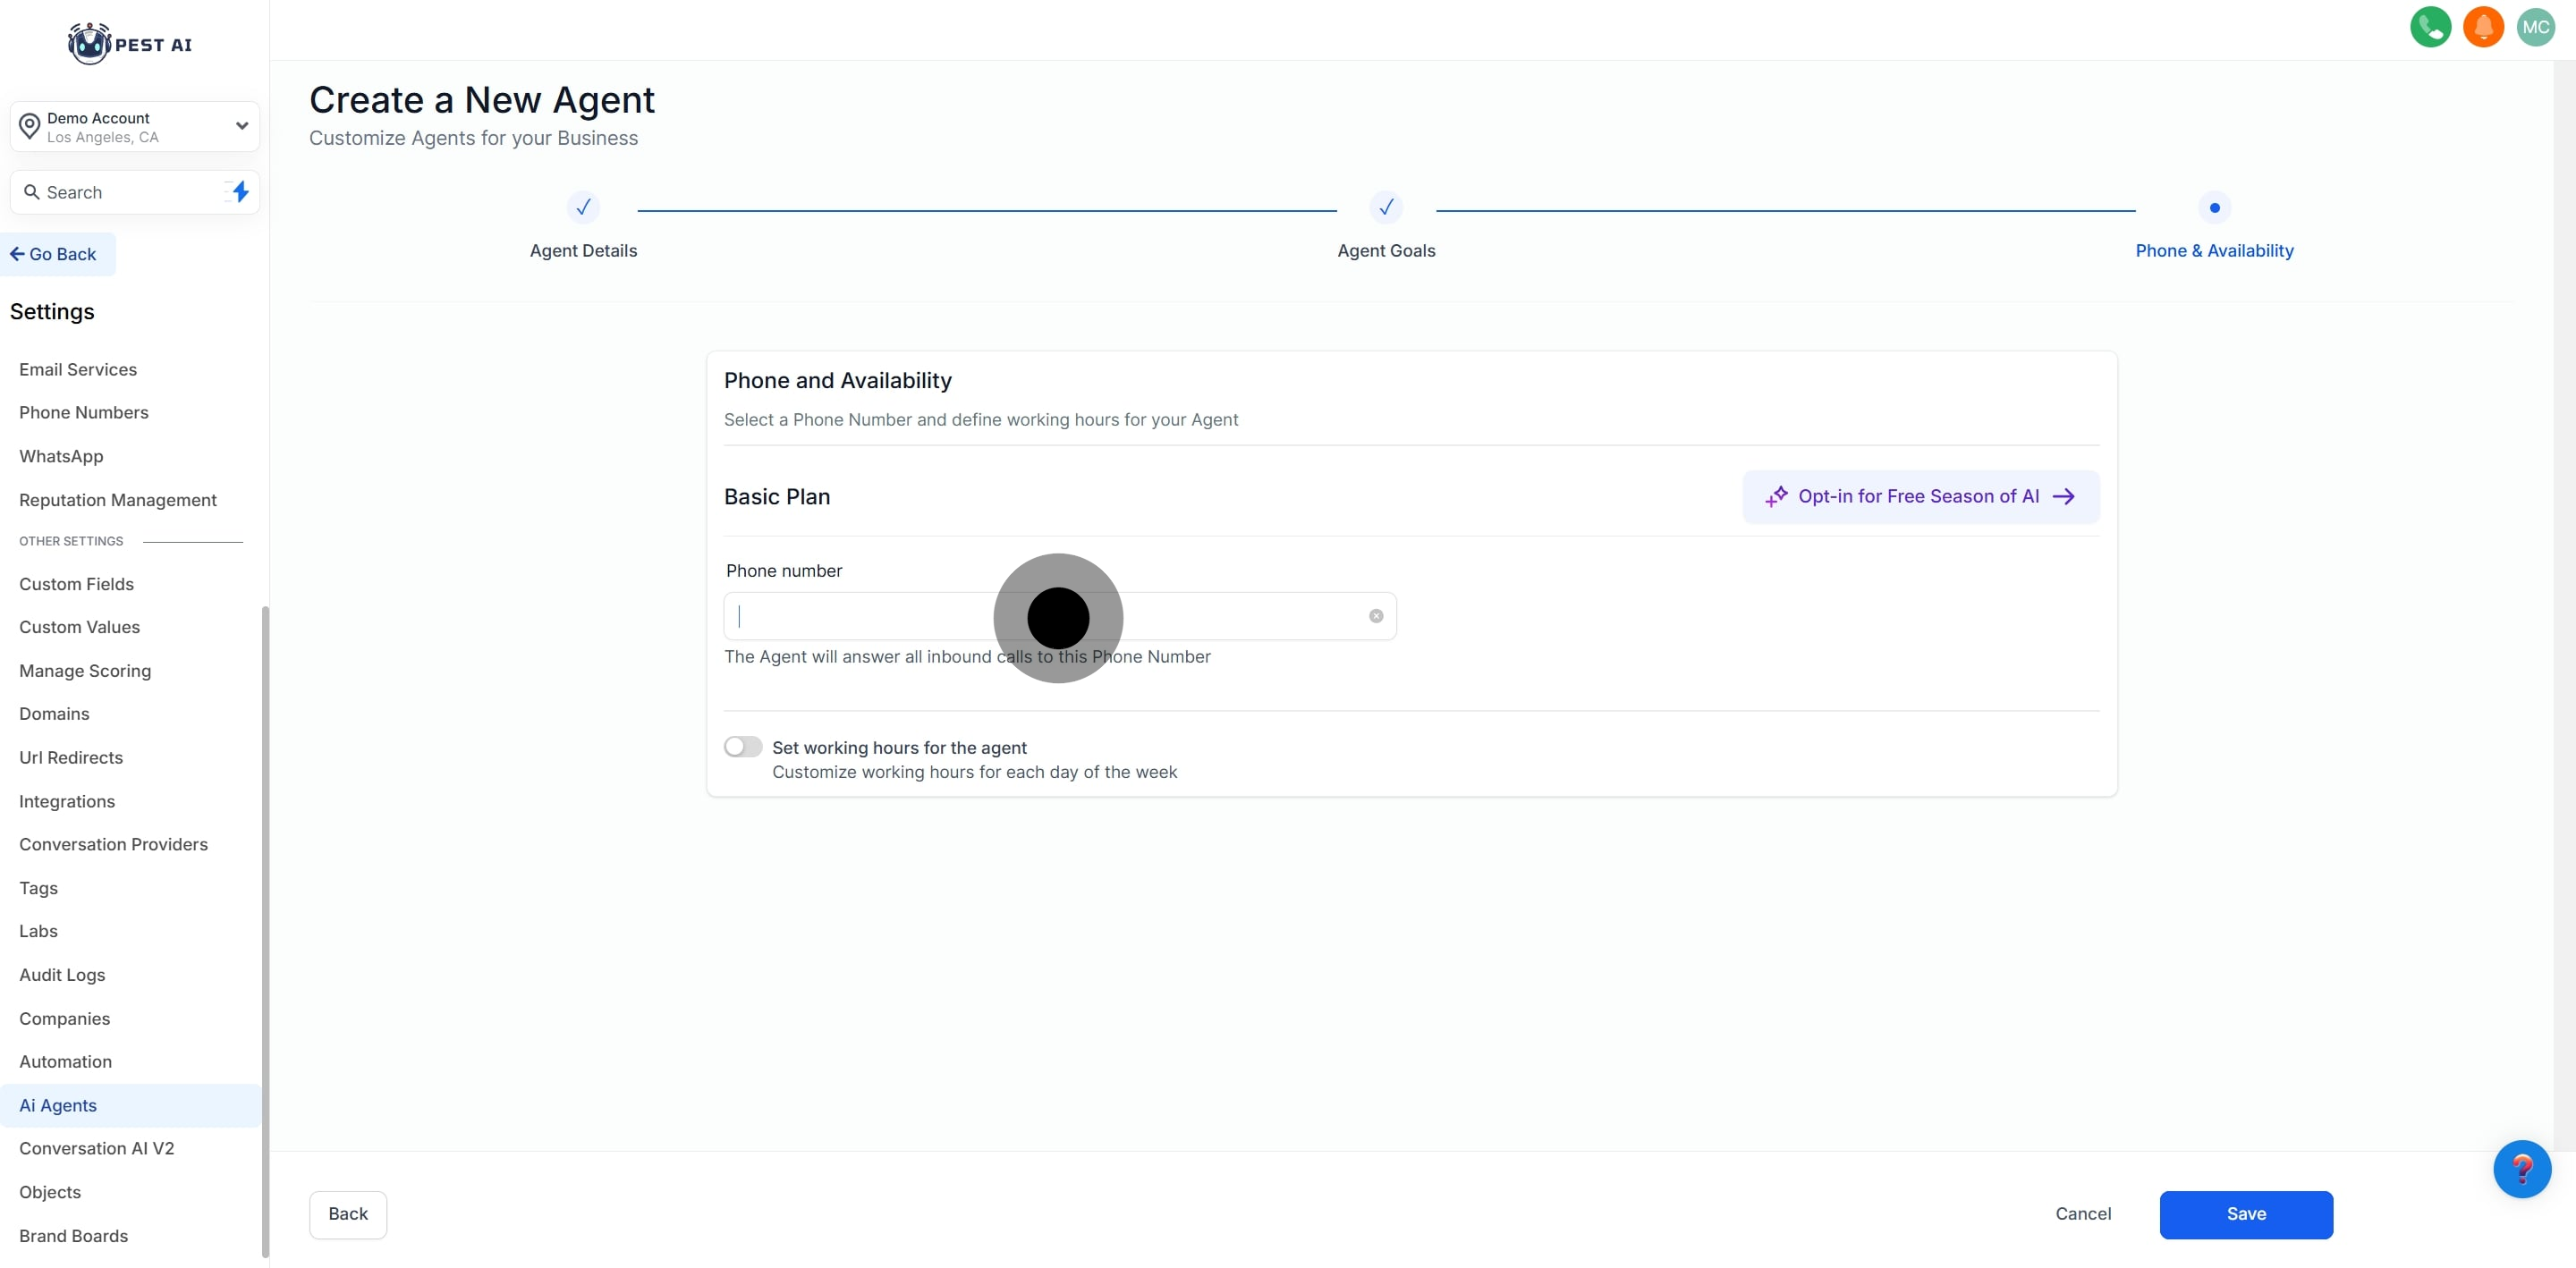Click the green phone dialer icon
Viewport: 2576px width, 1268px height.
[x=2430, y=27]
